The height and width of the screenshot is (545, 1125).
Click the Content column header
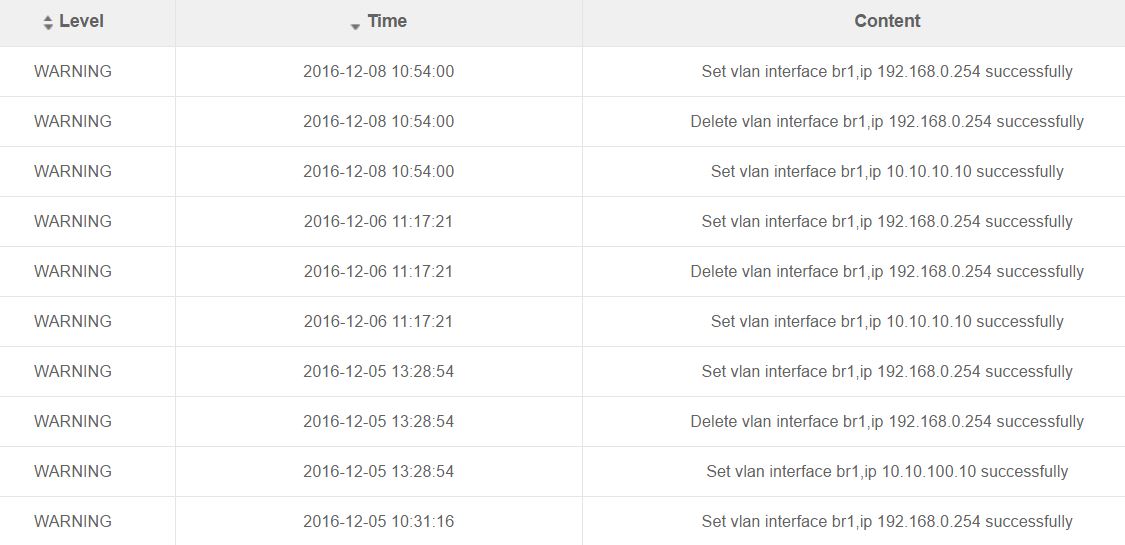pos(887,21)
